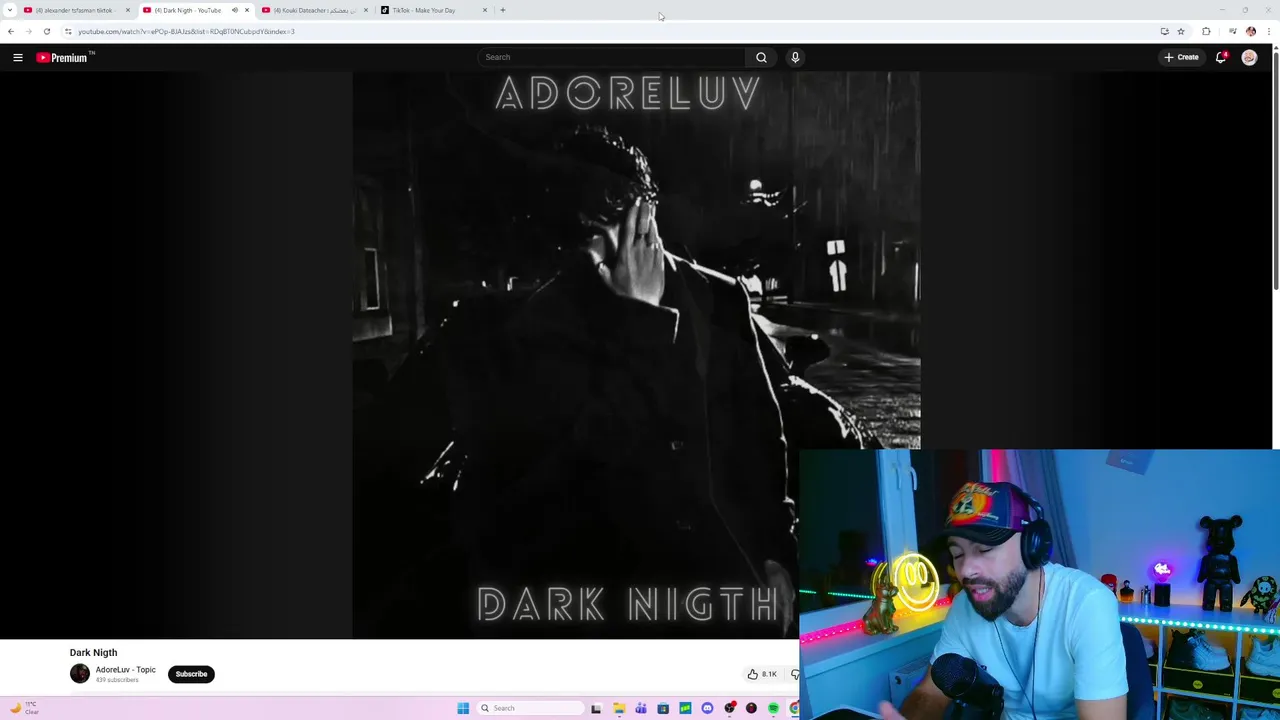Open a new browser tab
Viewport: 1280px width, 720px height.
click(x=503, y=10)
